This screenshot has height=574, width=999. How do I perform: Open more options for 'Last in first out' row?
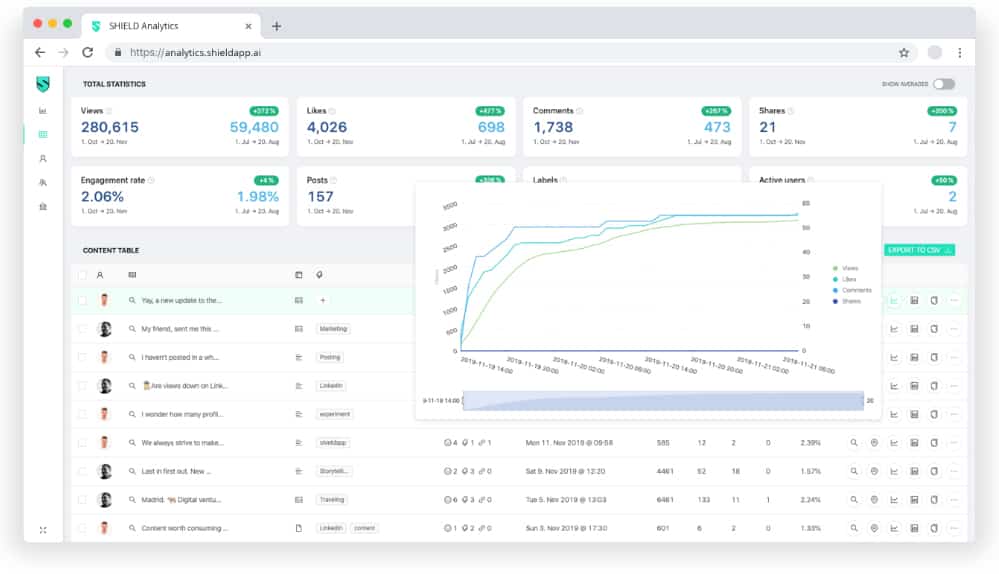[x=953, y=471]
